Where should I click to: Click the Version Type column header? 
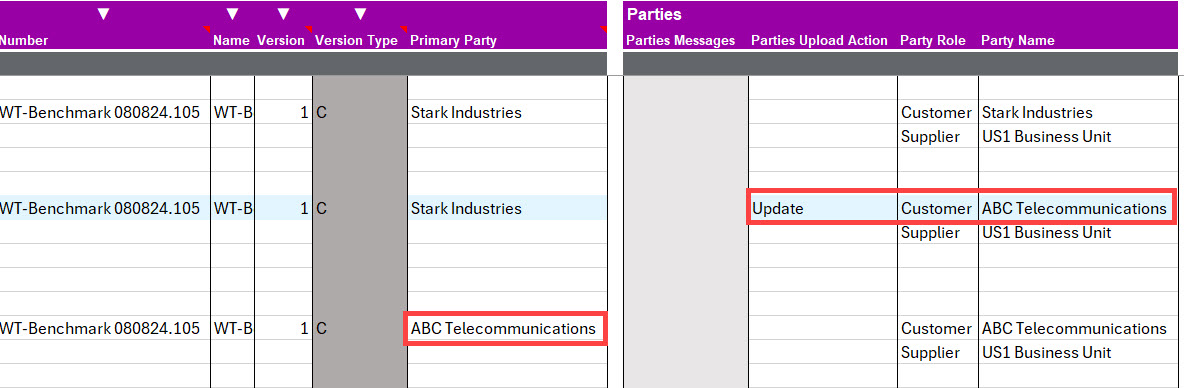(x=356, y=41)
